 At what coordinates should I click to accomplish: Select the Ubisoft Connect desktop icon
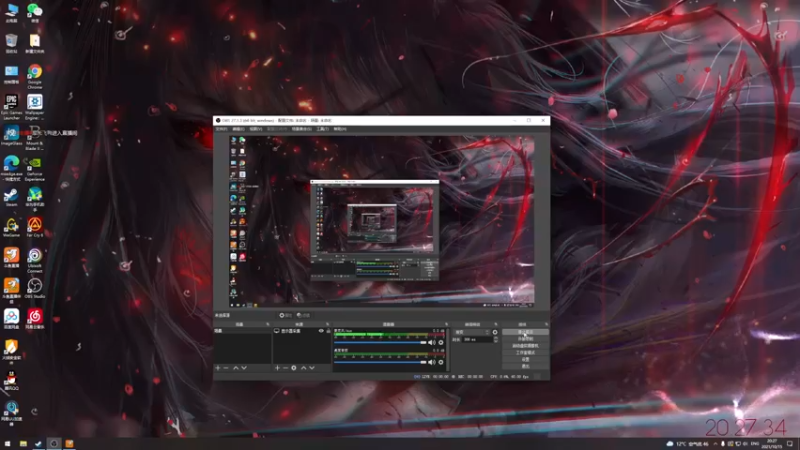pos(35,260)
